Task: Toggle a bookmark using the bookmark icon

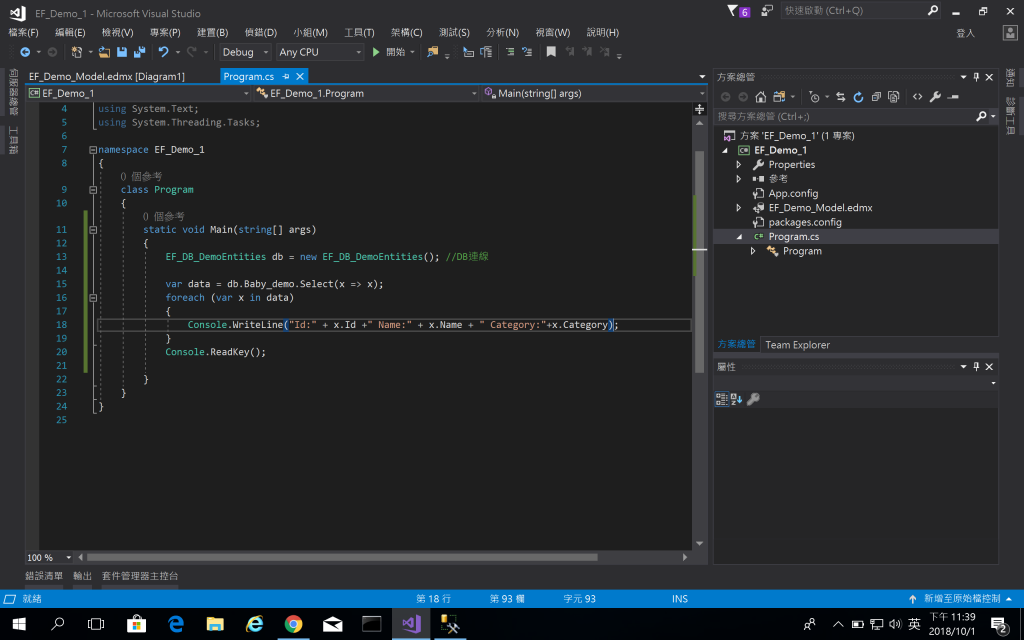Action: pyautogui.click(x=551, y=52)
